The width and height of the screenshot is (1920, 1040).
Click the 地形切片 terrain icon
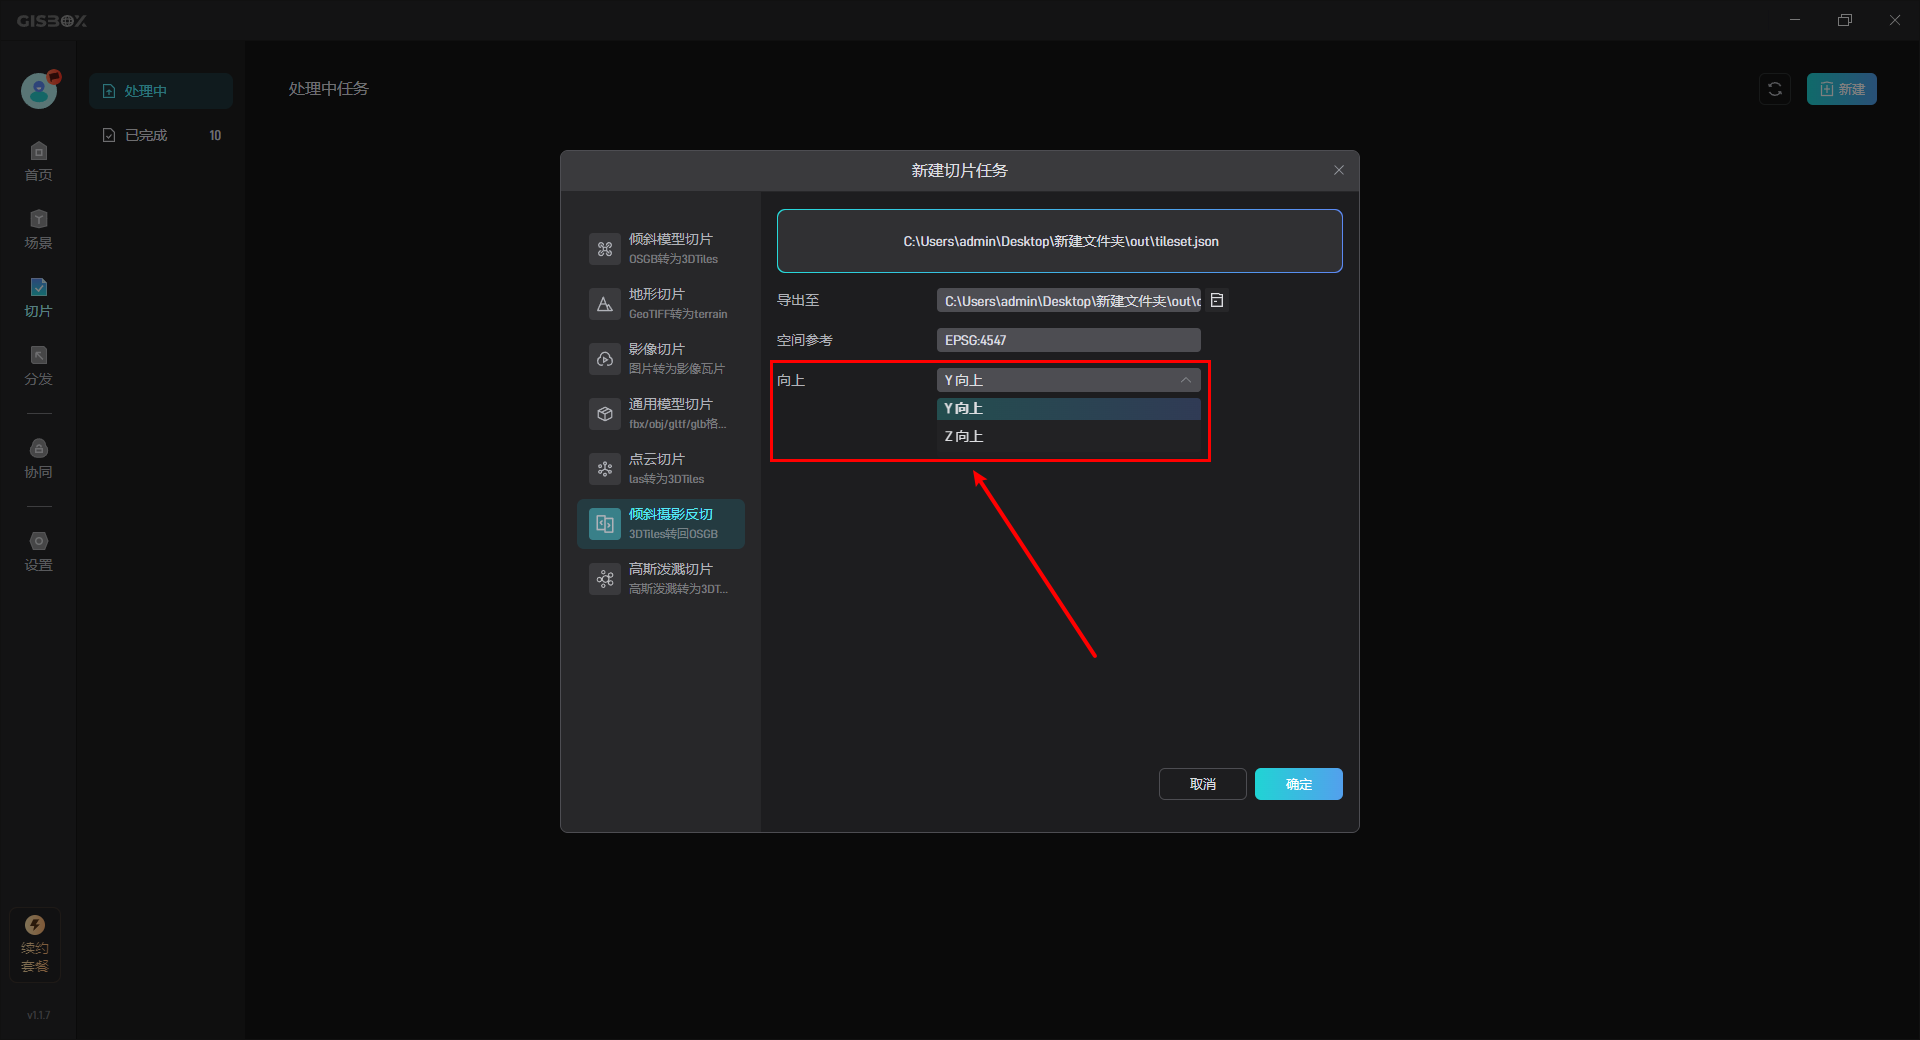pyautogui.click(x=605, y=304)
